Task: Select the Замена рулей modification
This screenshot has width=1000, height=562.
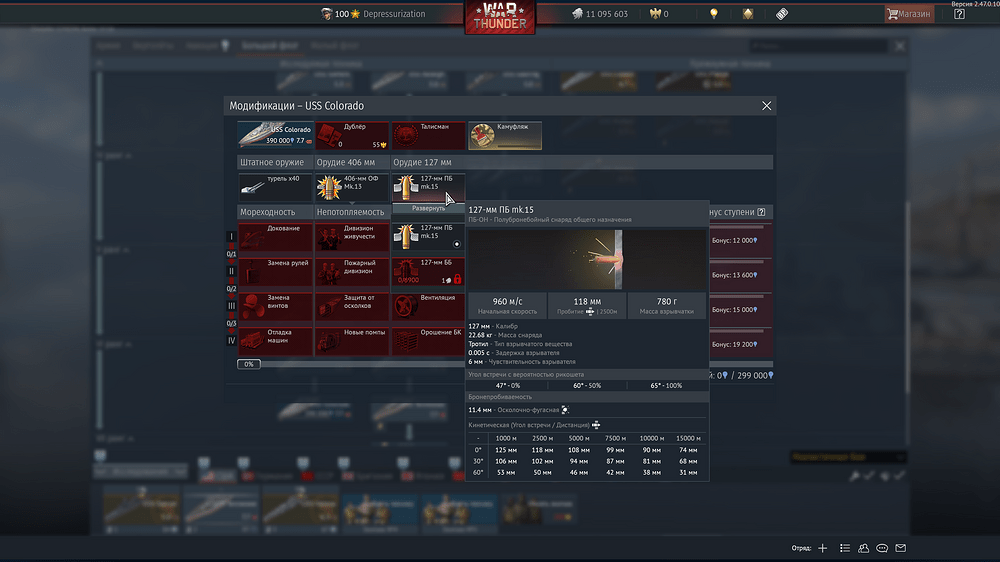Action: pyautogui.click(x=275, y=271)
